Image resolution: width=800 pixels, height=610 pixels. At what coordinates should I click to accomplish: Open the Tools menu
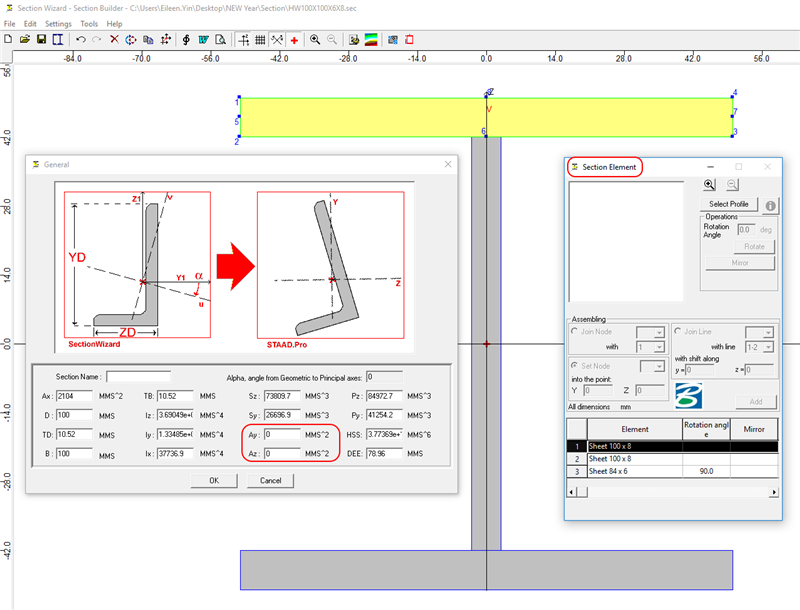[89, 23]
